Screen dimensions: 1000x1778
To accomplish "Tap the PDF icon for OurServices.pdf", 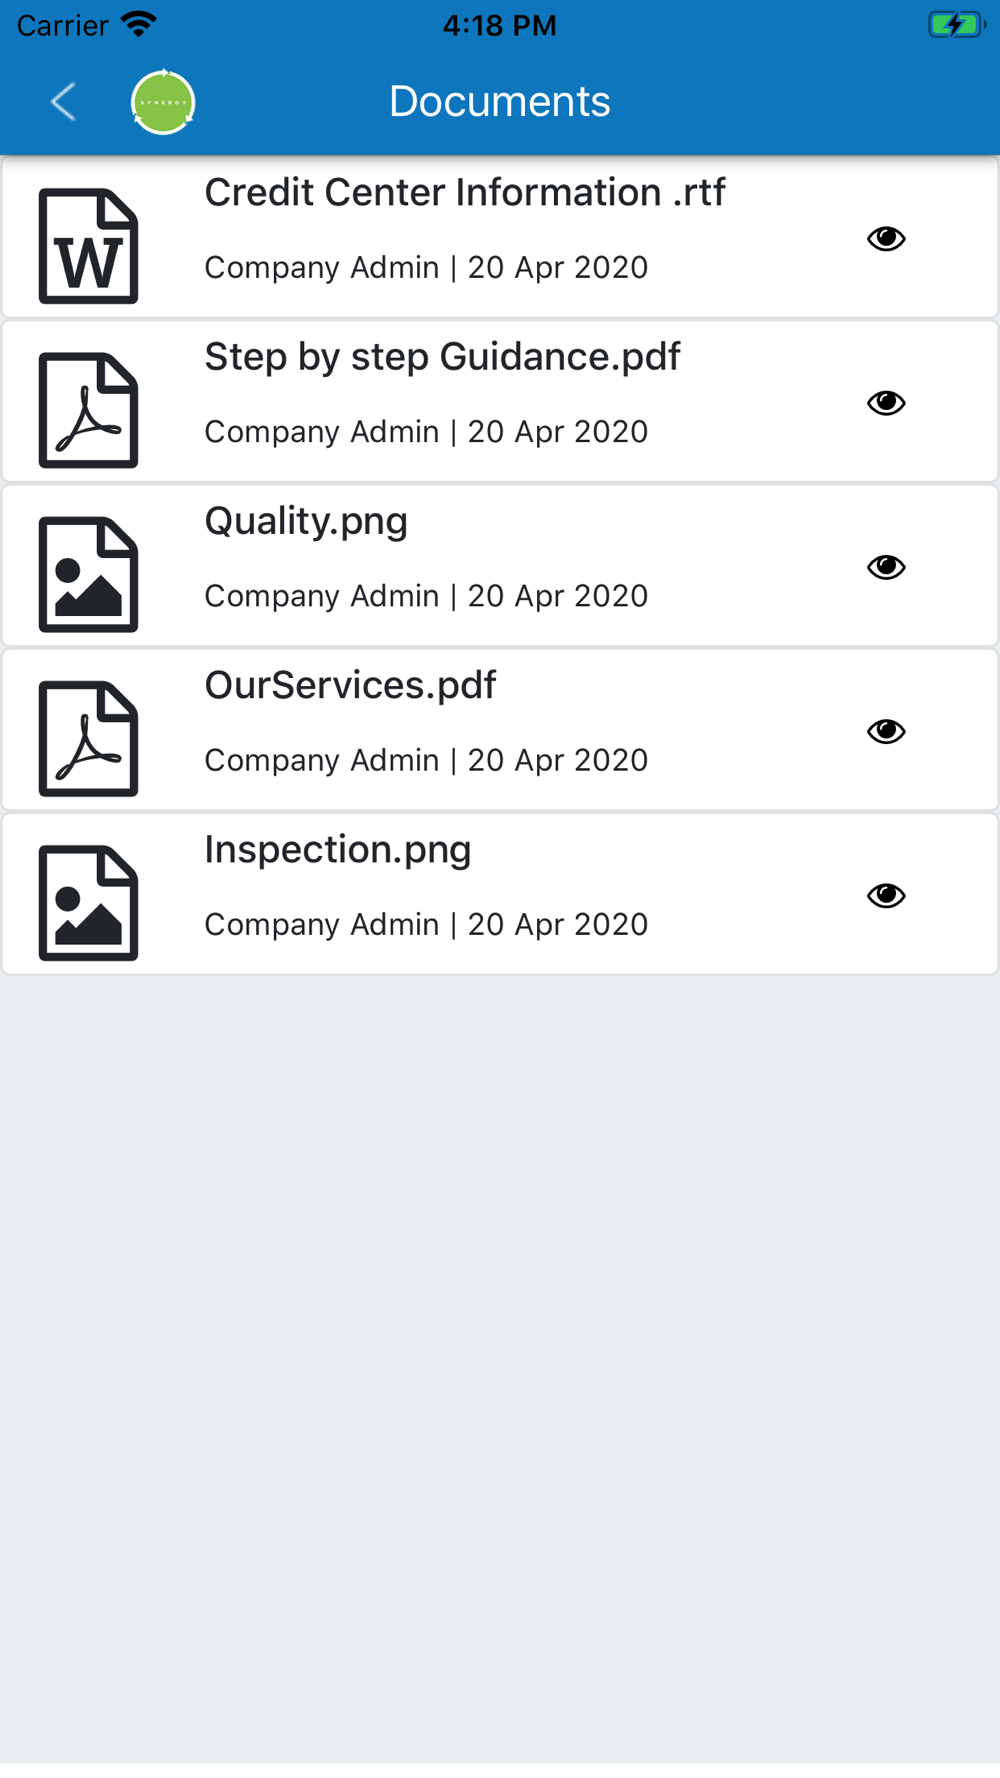I will point(88,738).
